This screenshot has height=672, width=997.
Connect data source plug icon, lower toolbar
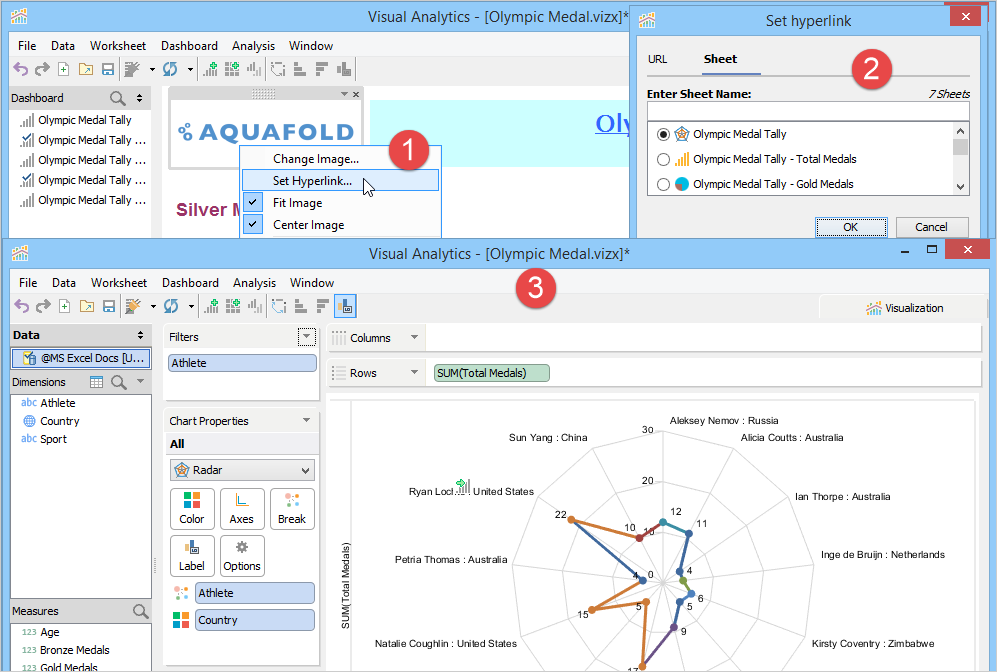pyautogui.click(x=133, y=306)
